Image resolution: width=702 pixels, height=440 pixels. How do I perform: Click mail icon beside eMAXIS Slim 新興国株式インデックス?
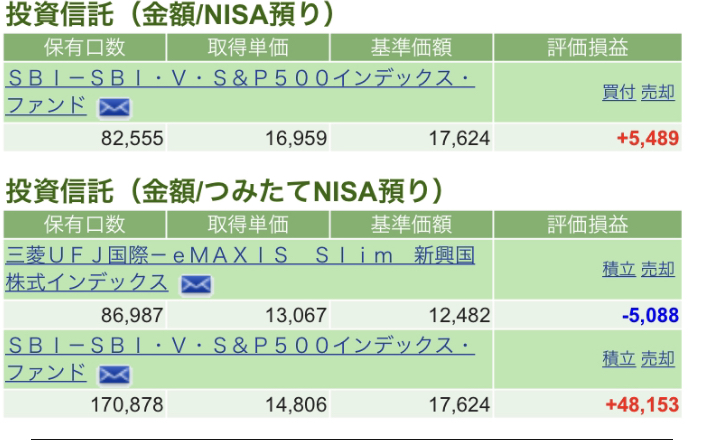[x=196, y=285]
